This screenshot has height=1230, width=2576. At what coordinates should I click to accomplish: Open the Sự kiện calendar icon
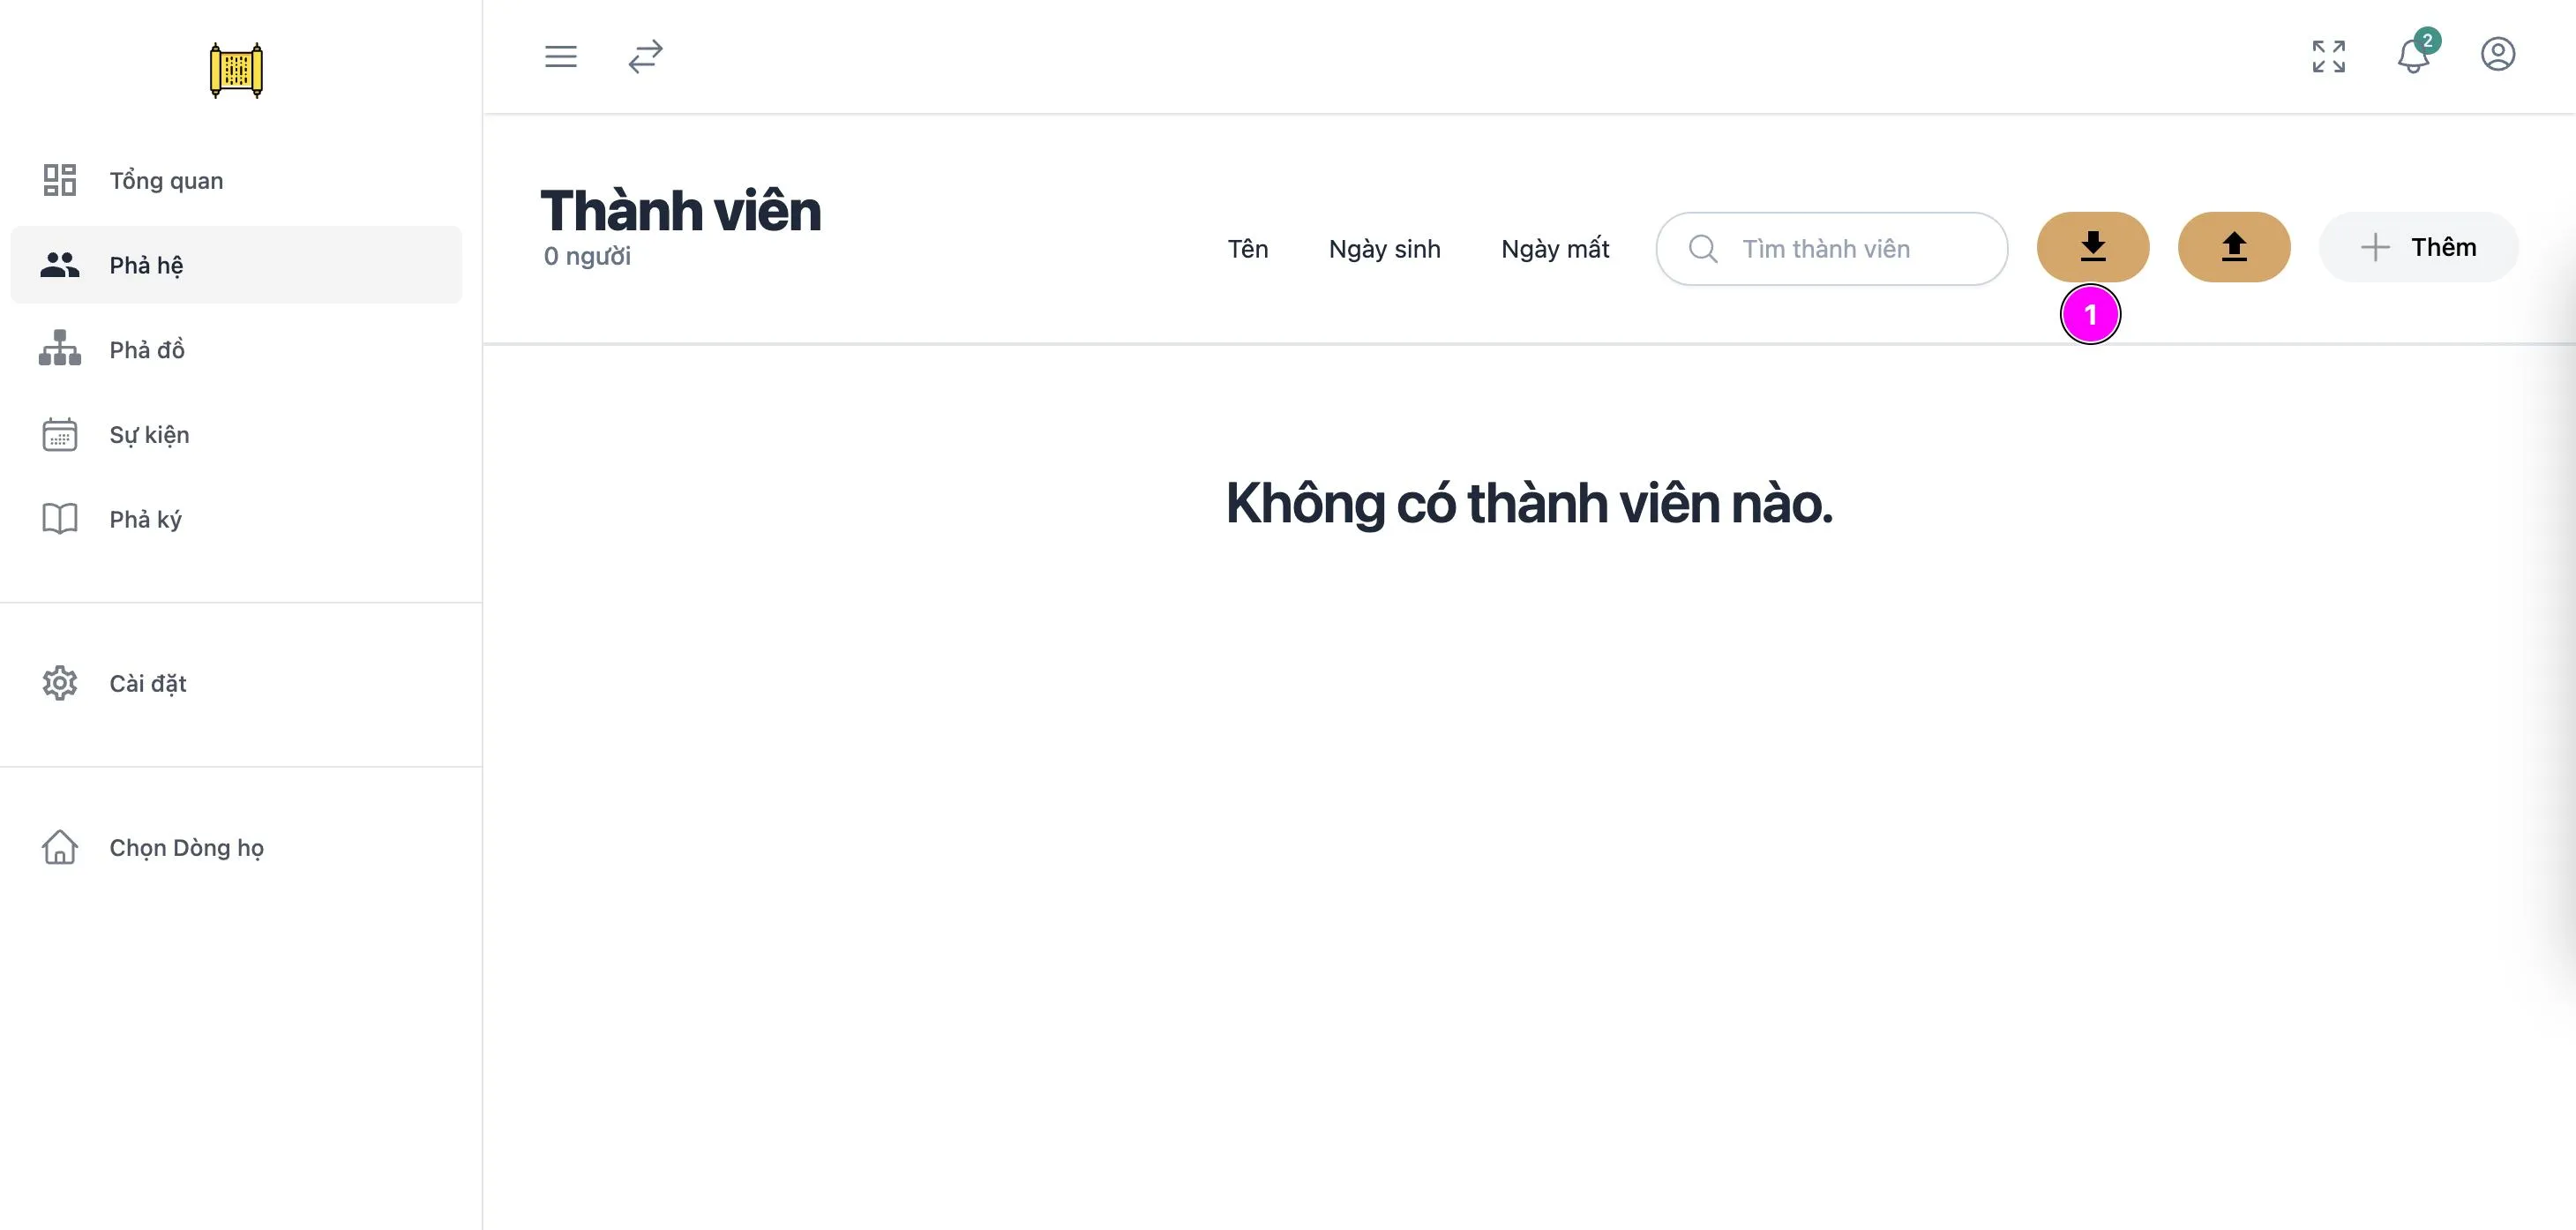tap(59, 434)
